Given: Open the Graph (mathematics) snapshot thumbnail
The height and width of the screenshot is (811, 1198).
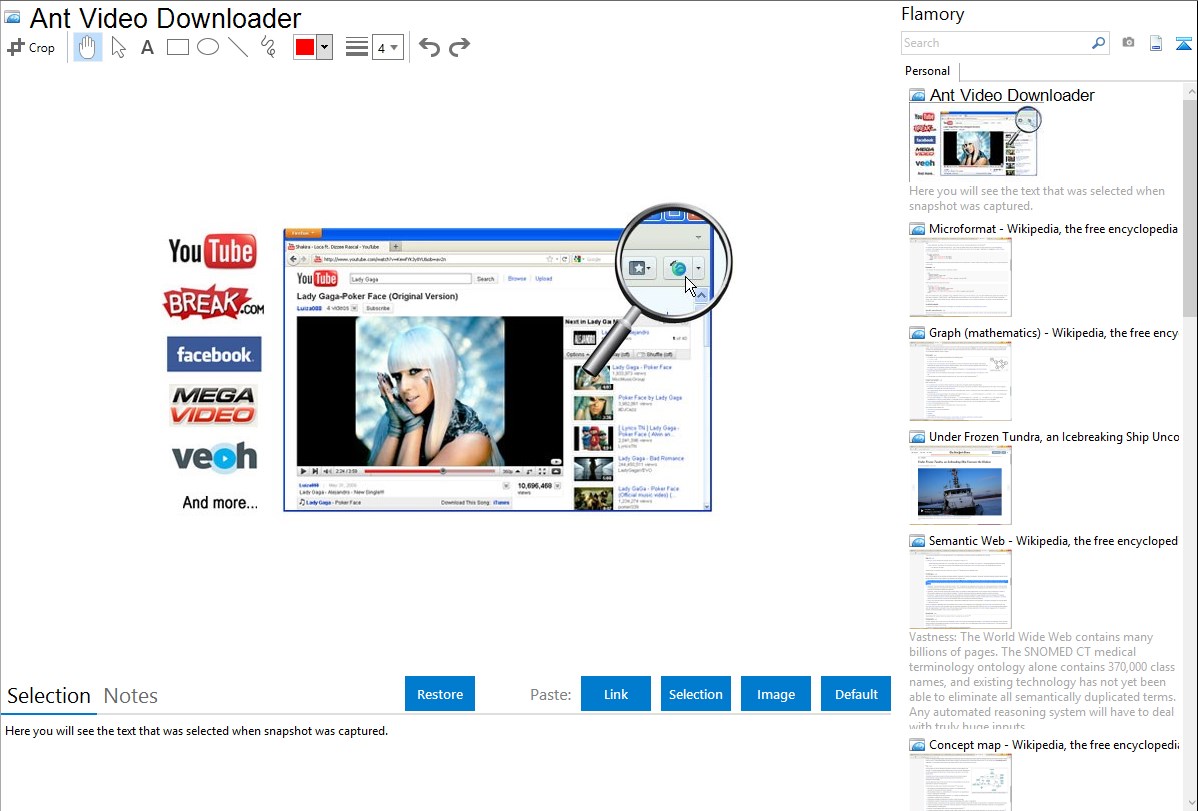Looking at the screenshot, I should tap(960, 381).
